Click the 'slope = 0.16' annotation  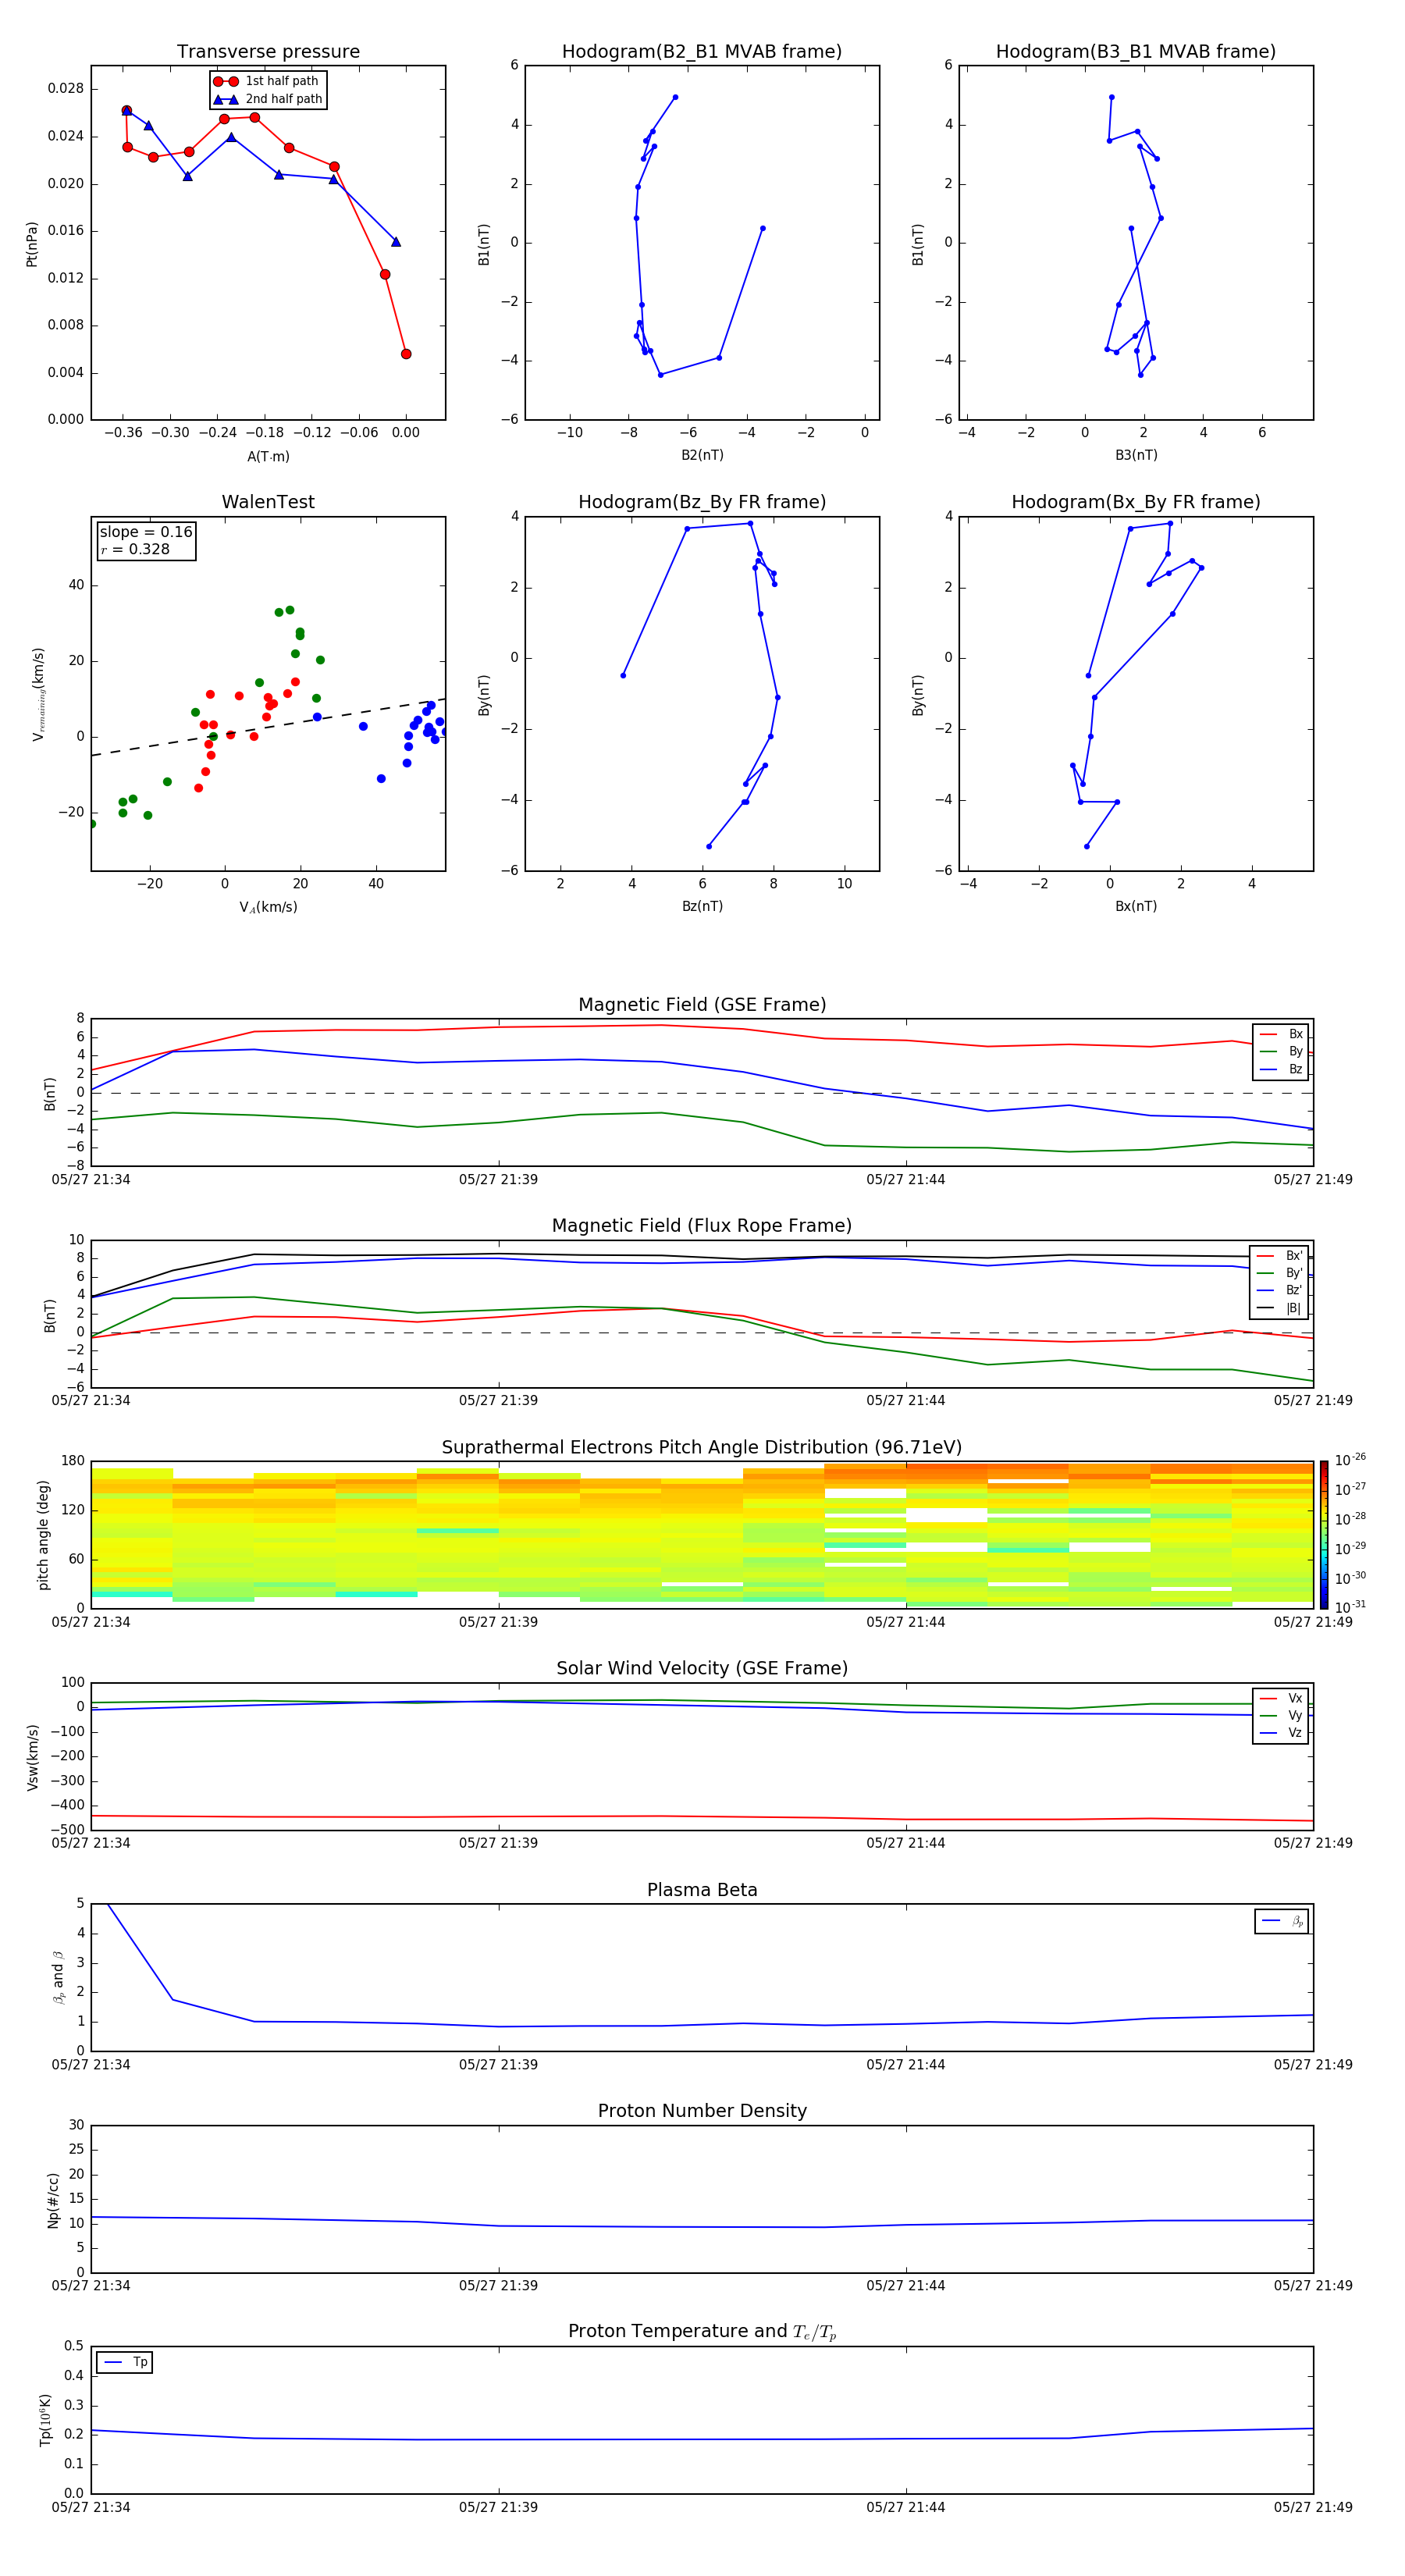[x=146, y=532]
